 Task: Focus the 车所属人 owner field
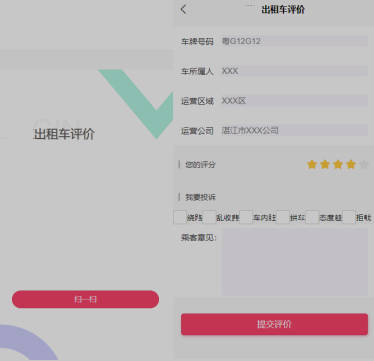point(295,71)
